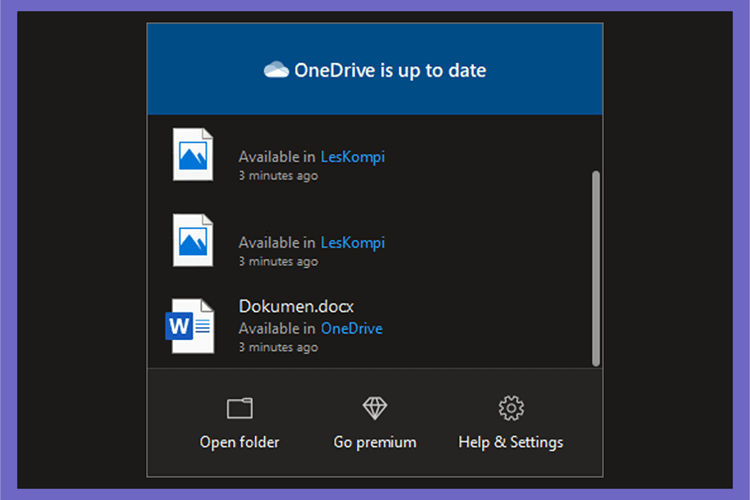The width and height of the screenshot is (750, 500).
Task: Click the OneDrive cloud icon in header
Action: [x=276, y=70]
